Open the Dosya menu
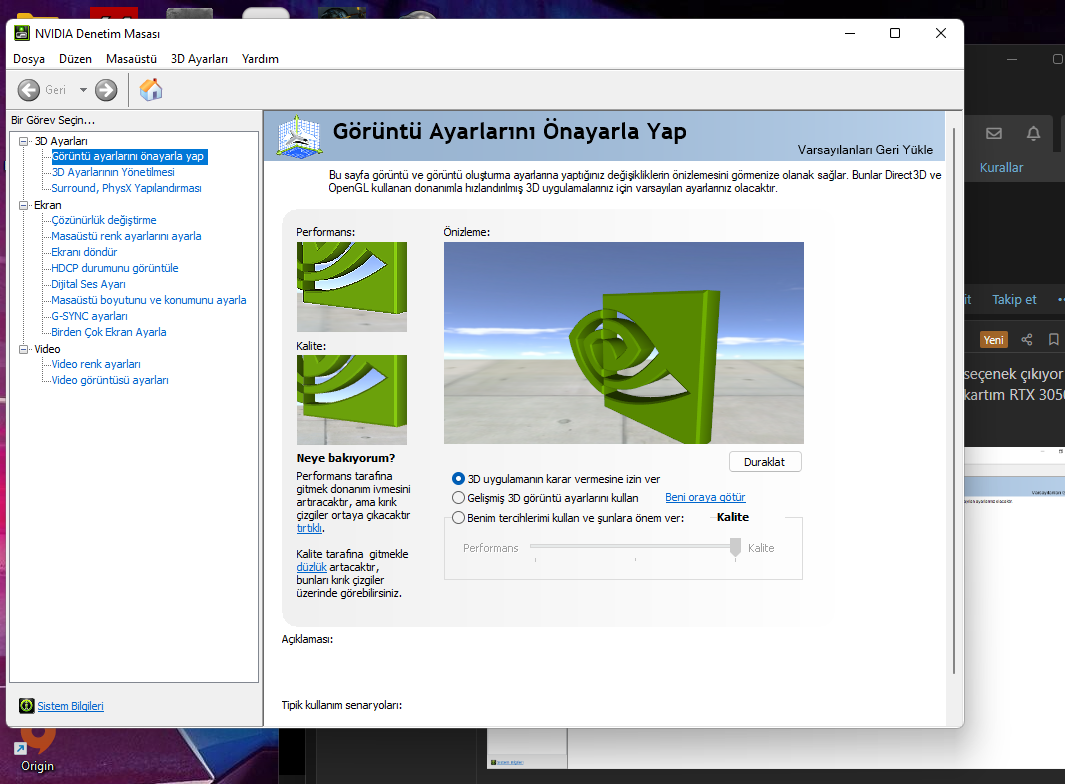Image resolution: width=1065 pixels, height=784 pixels. click(29, 59)
